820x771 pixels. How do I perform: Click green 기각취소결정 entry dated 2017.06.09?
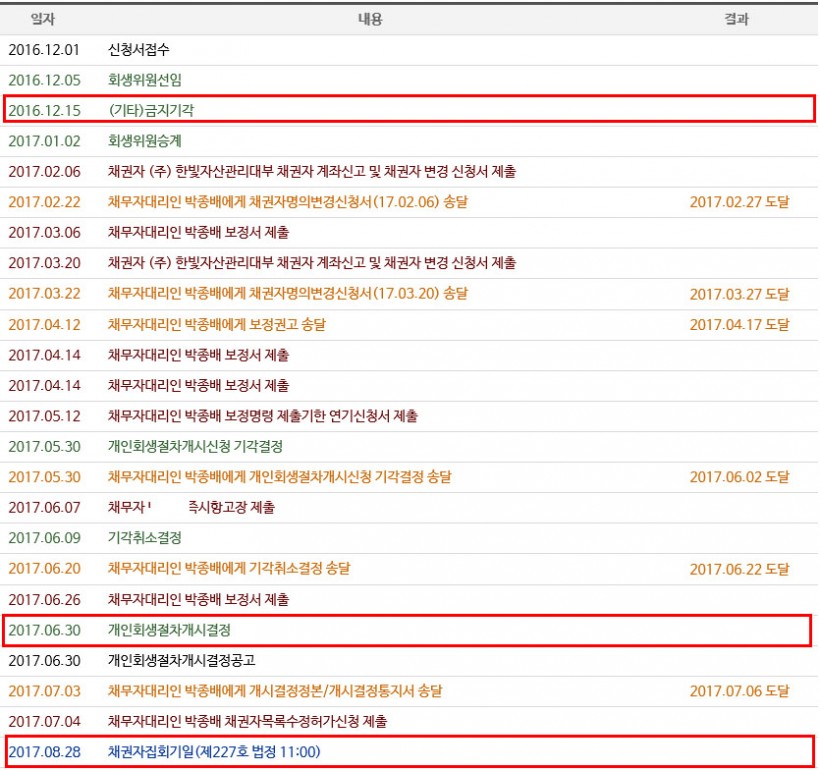point(145,538)
